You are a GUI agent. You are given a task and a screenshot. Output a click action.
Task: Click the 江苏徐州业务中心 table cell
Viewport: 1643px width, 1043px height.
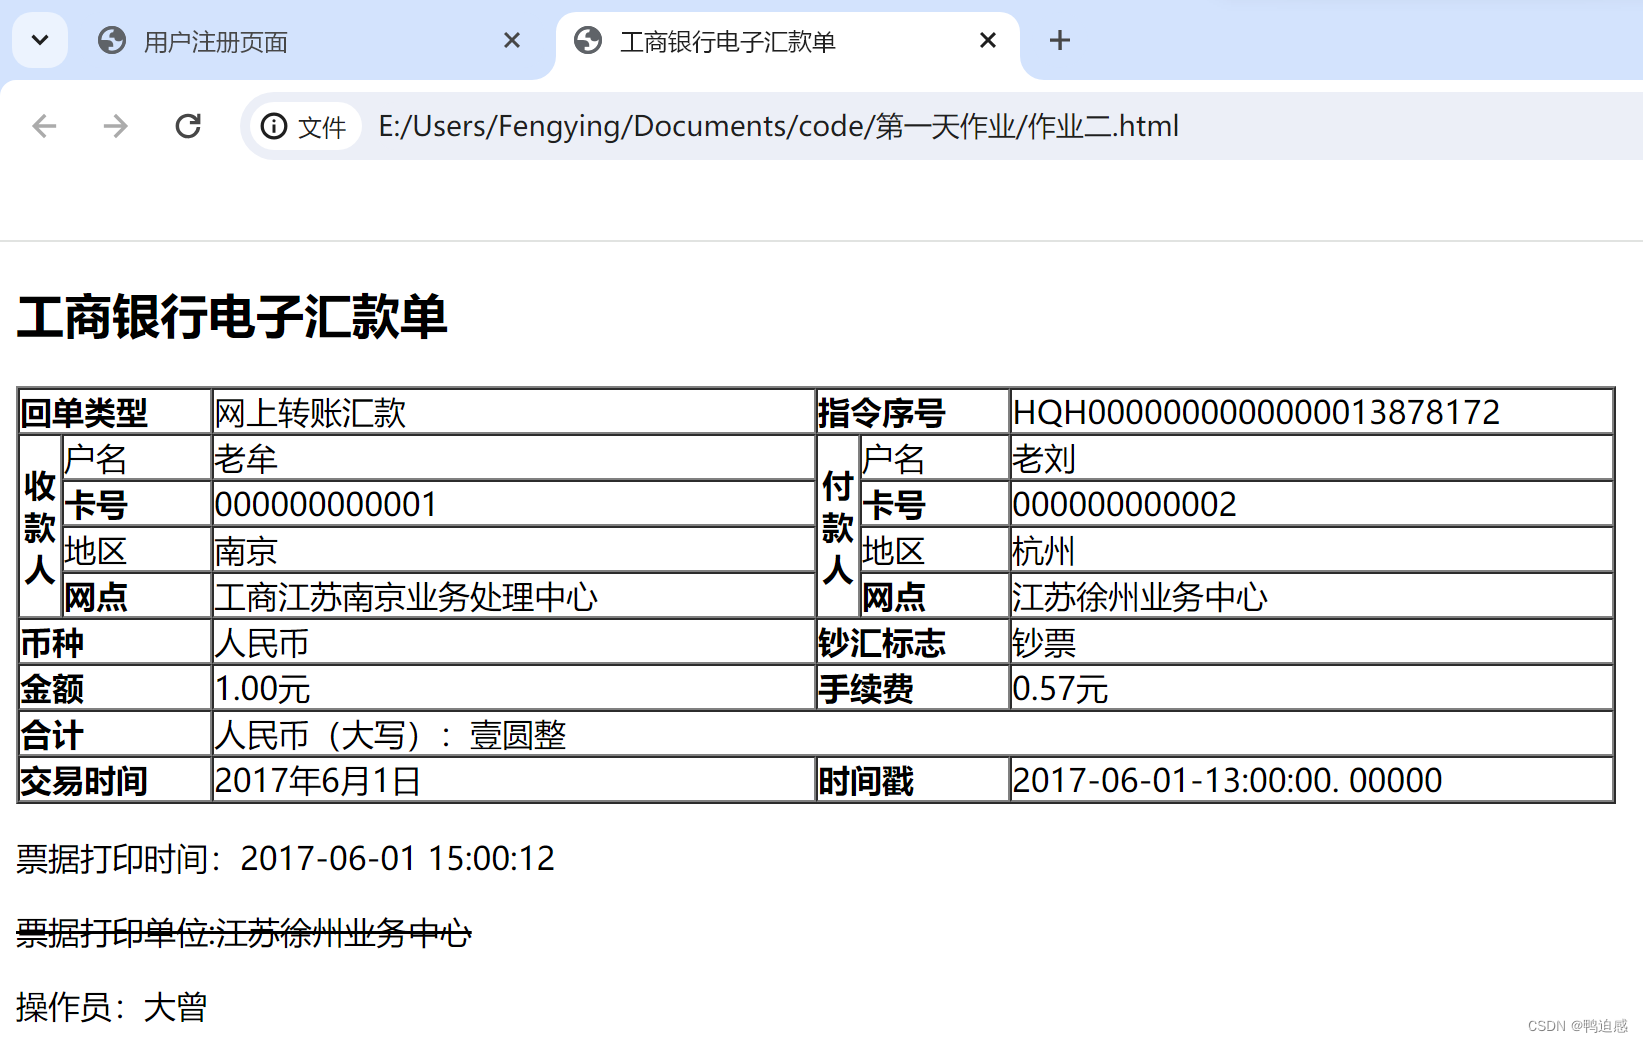(1312, 596)
